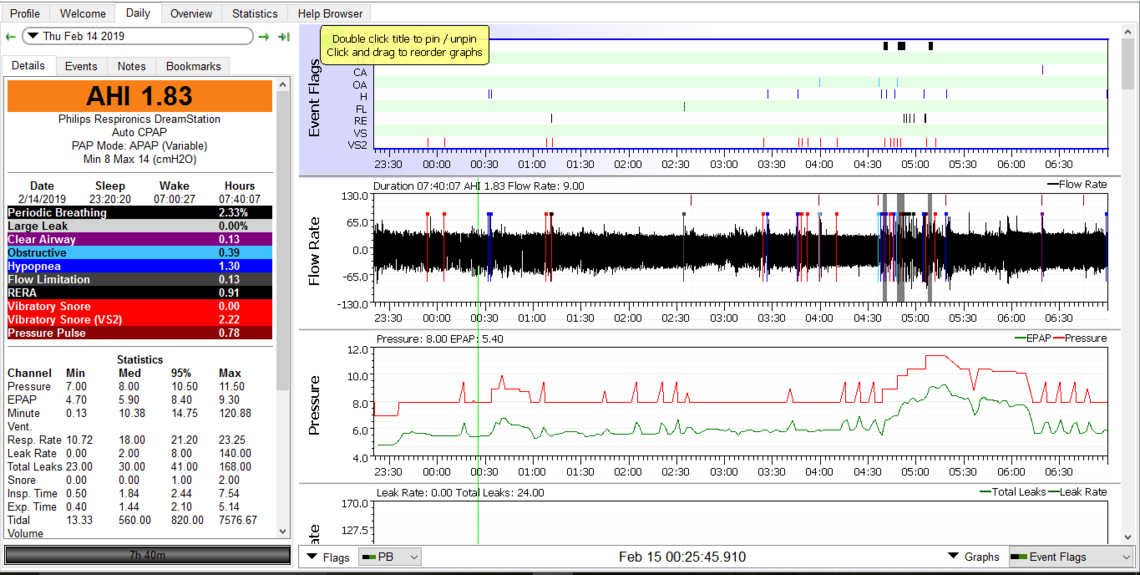Click the Vibratory Snore (VS2) row
Viewport: 1140px width, 575px height.
coord(140,319)
